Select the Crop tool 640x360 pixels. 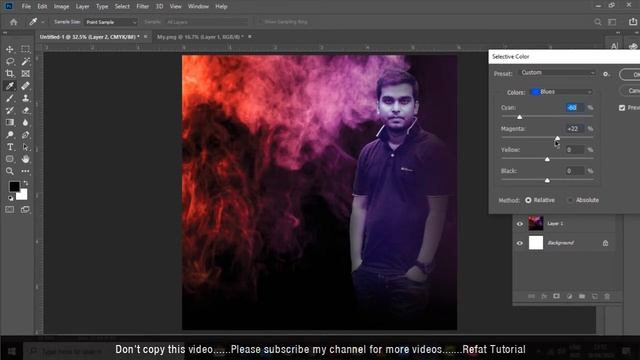pyautogui.click(x=10, y=74)
